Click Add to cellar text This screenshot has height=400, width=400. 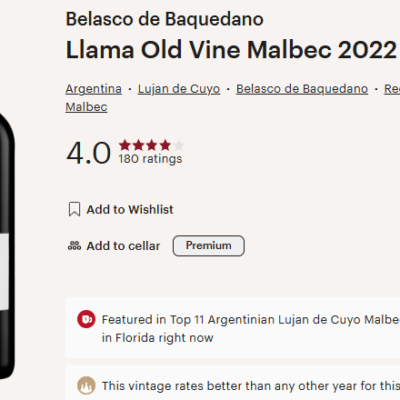tap(123, 246)
